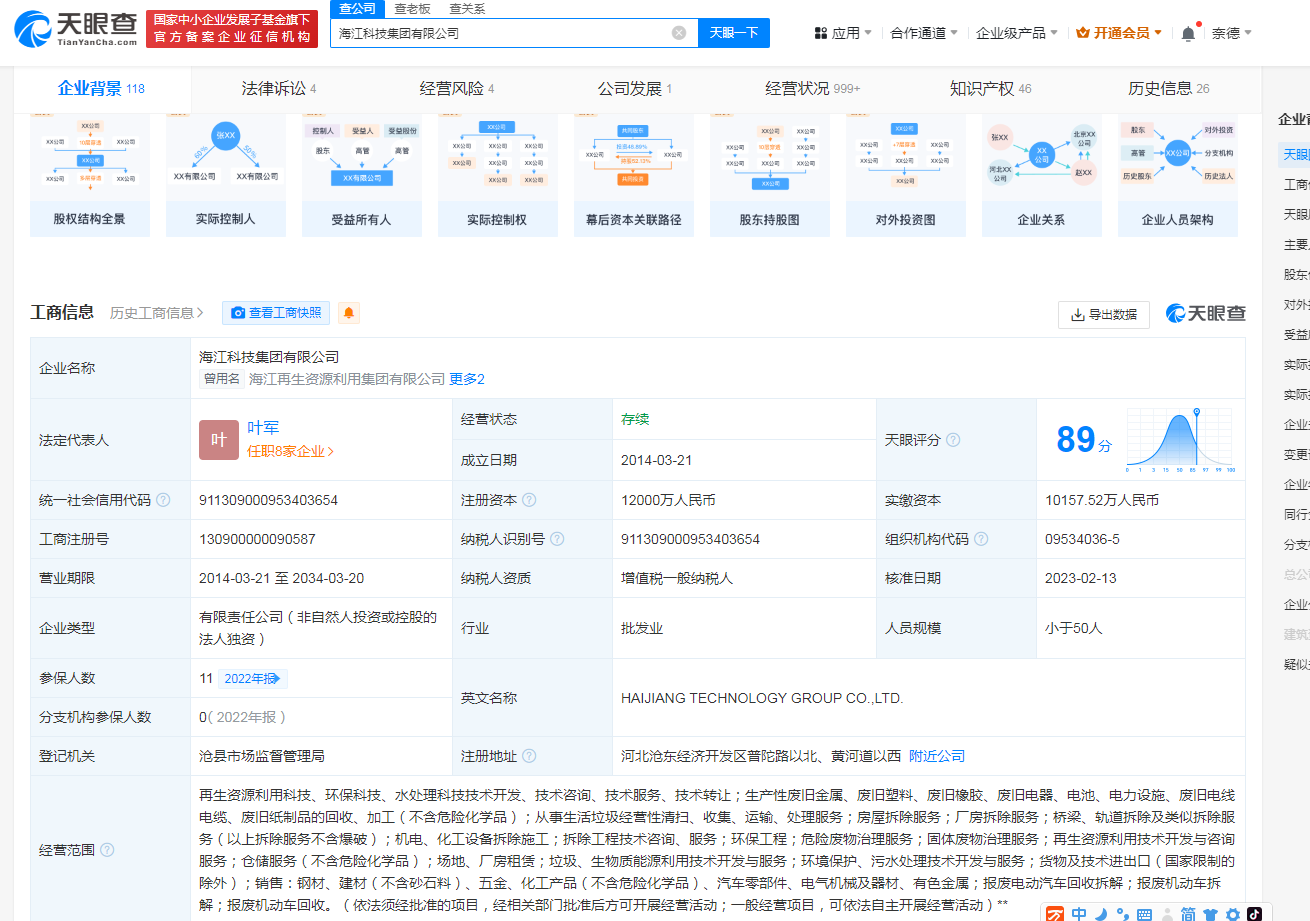
Task: Open 历史工商信息 history link
Action: click(157, 313)
